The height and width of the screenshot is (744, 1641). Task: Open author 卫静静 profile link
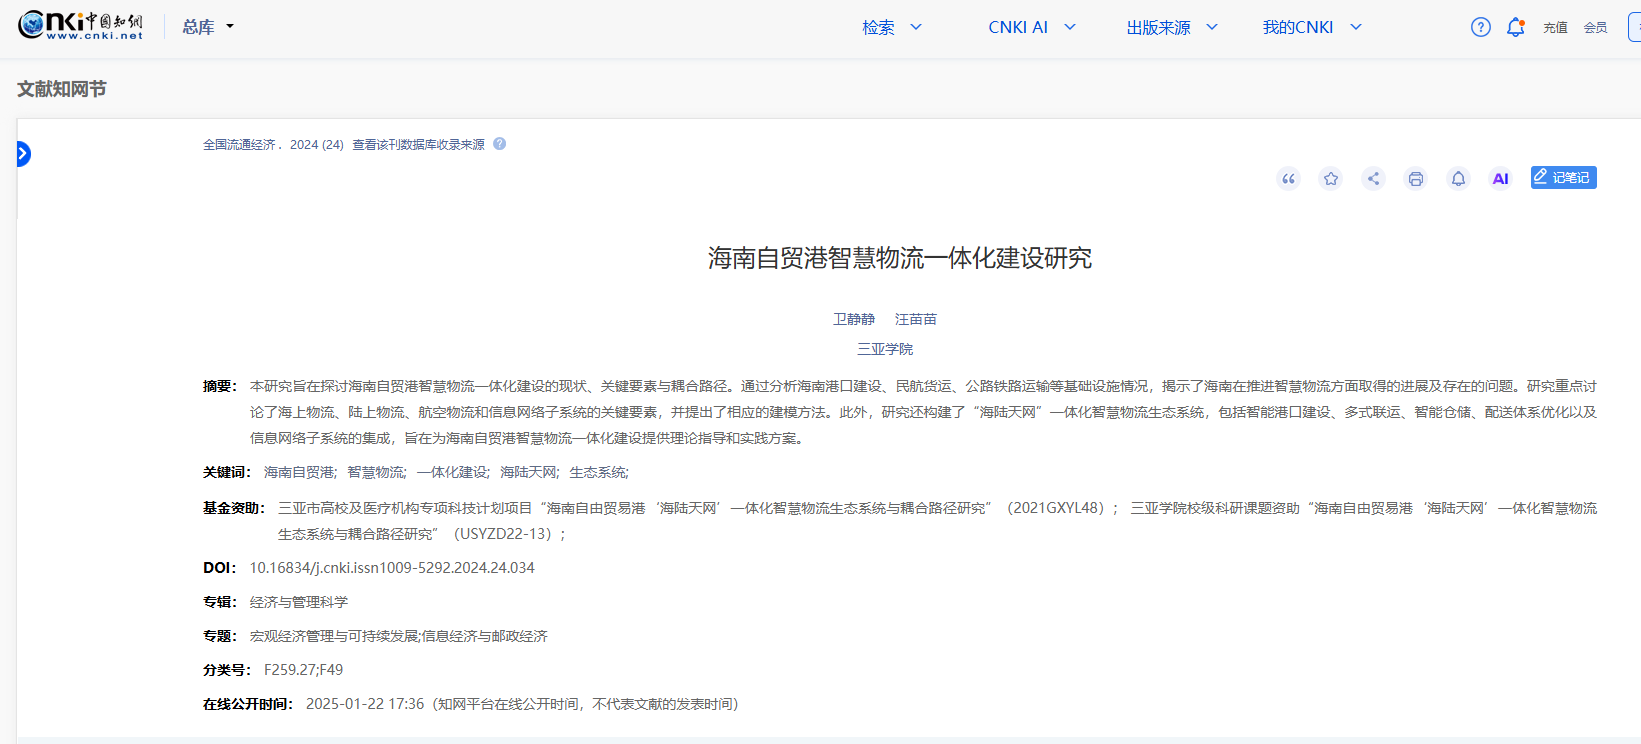click(854, 319)
